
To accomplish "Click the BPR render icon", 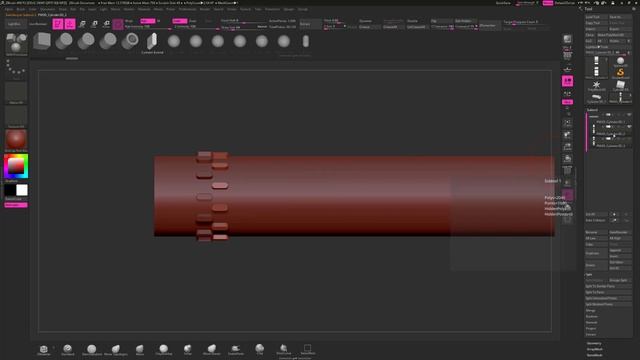I will pyautogui.click(x=567, y=39).
